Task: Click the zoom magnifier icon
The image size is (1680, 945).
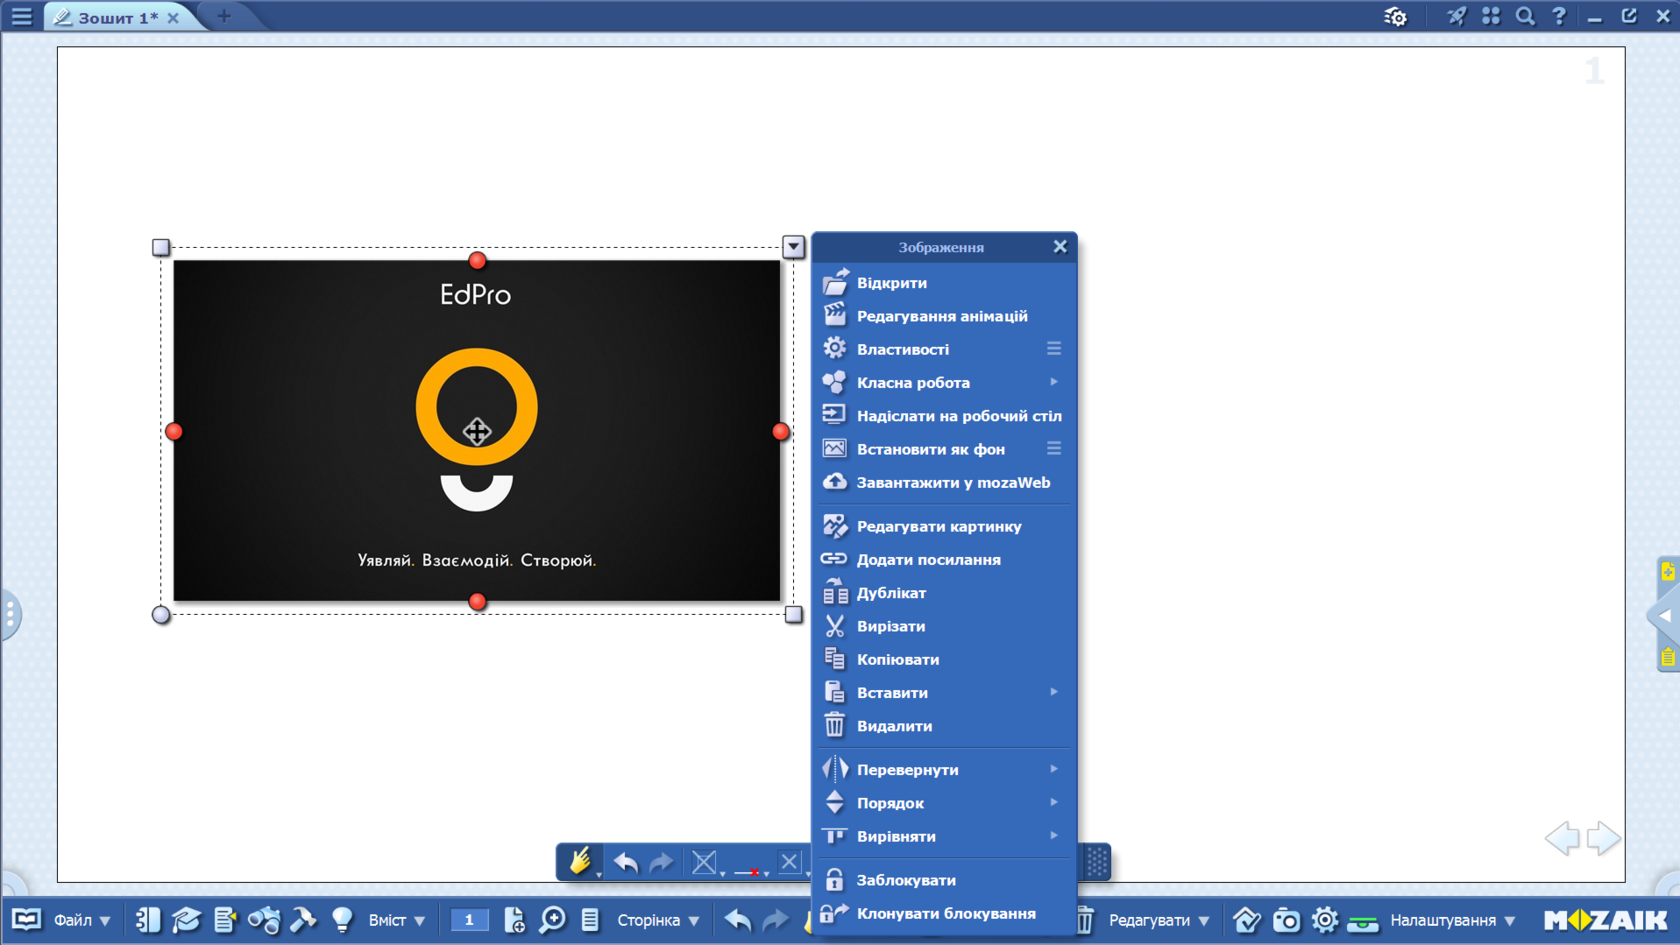Action: (x=552, y=920)
